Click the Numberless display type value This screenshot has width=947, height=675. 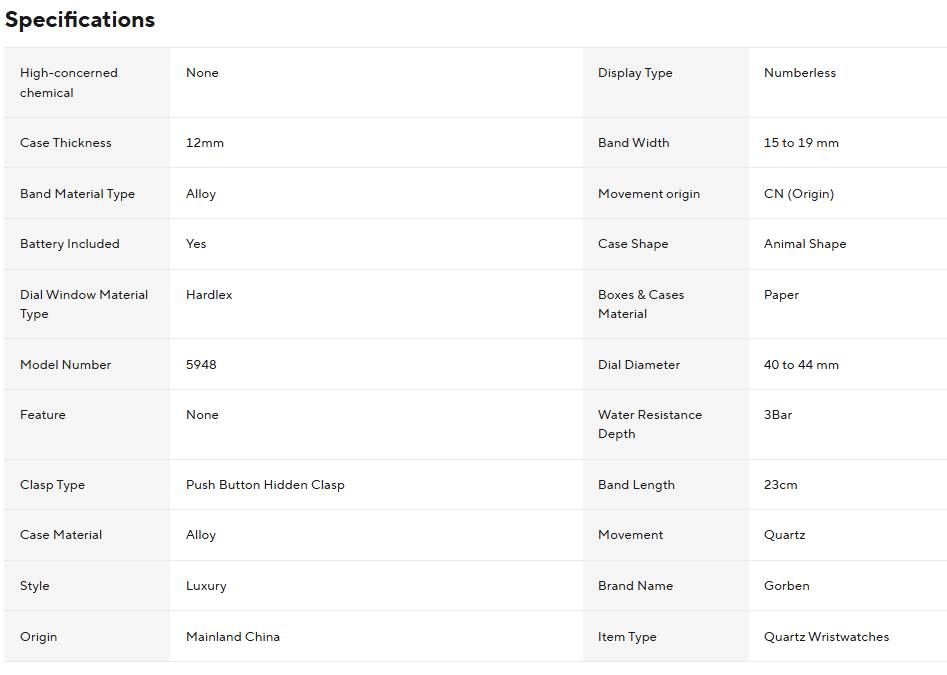pos(800,73)
